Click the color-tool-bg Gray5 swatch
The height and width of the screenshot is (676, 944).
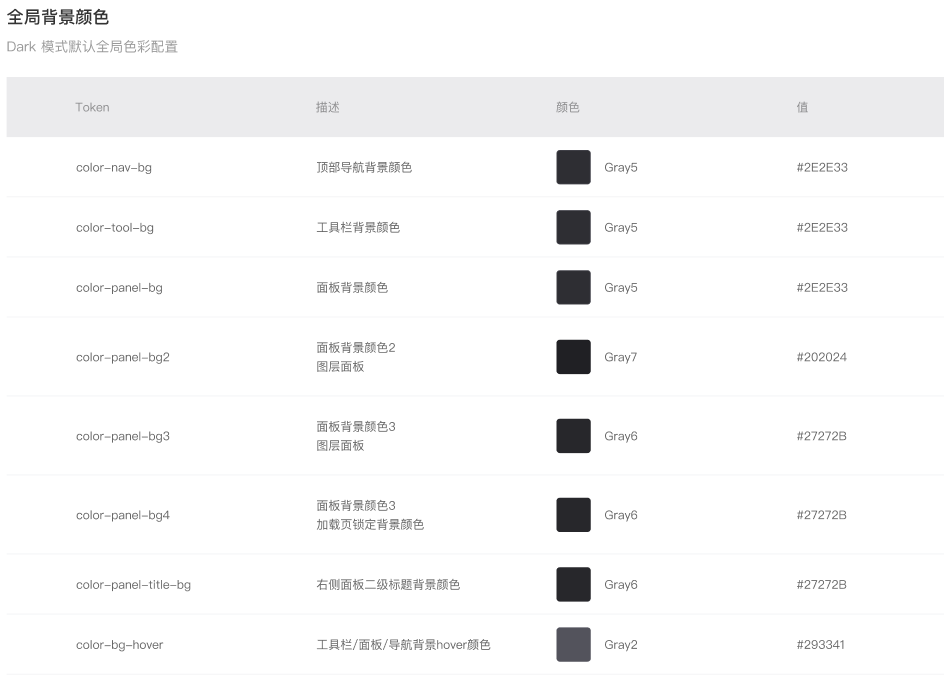coord(573,228)
